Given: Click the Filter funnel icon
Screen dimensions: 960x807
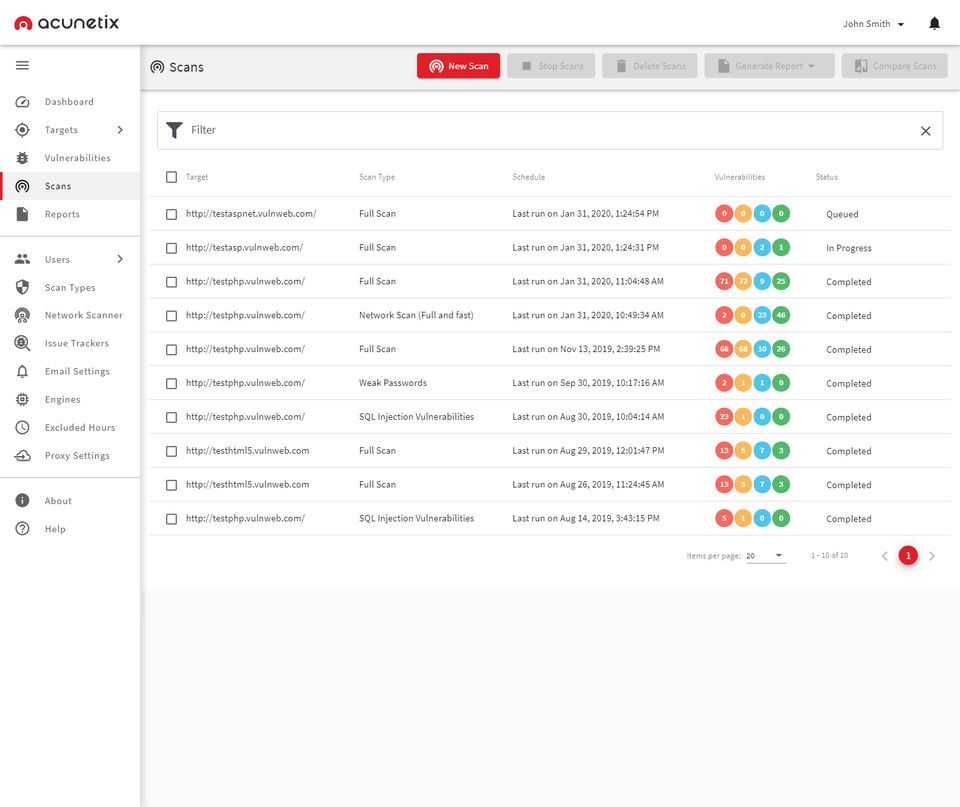Looking at the screenshot, I should tap(174, 130).
